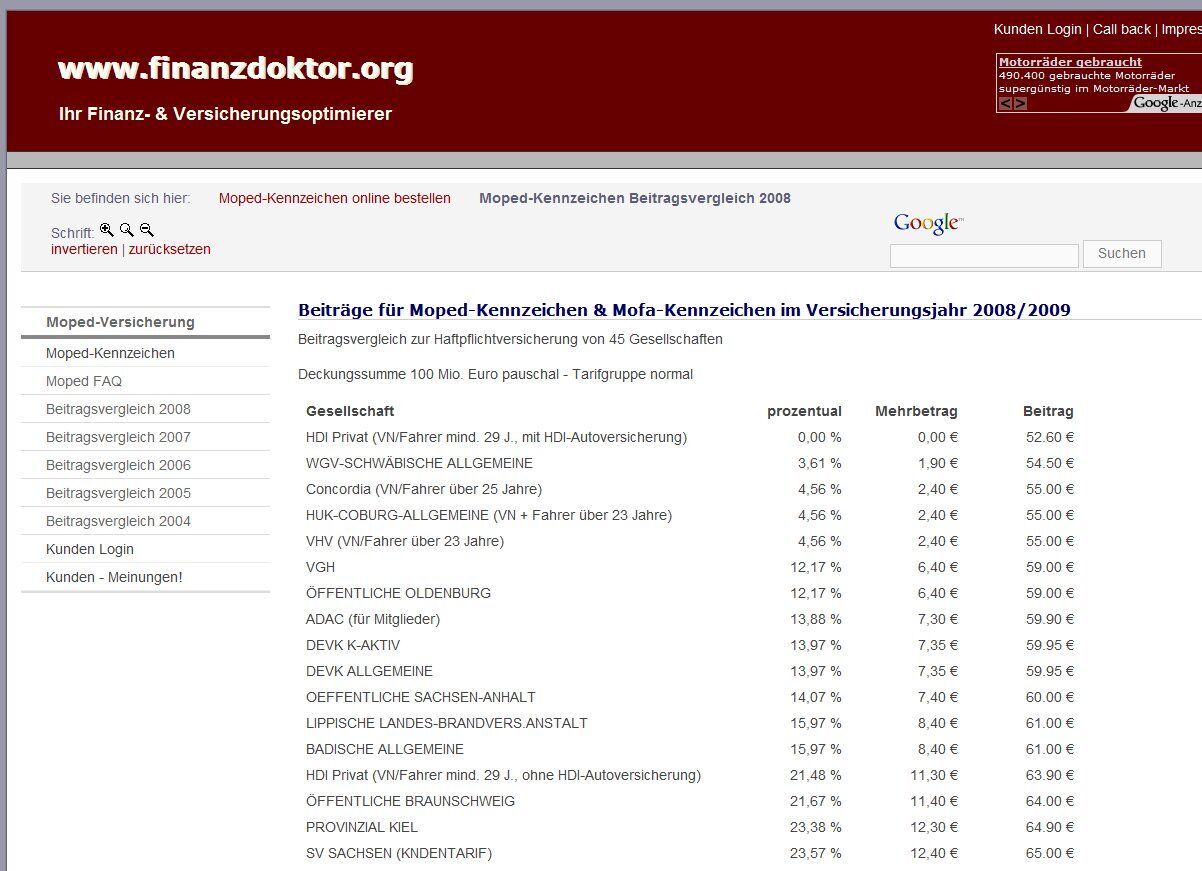The width and height of the screenshot is (1202, 871).
Task: Click invertieren link under Schrift
Action: tap(84, 249)
